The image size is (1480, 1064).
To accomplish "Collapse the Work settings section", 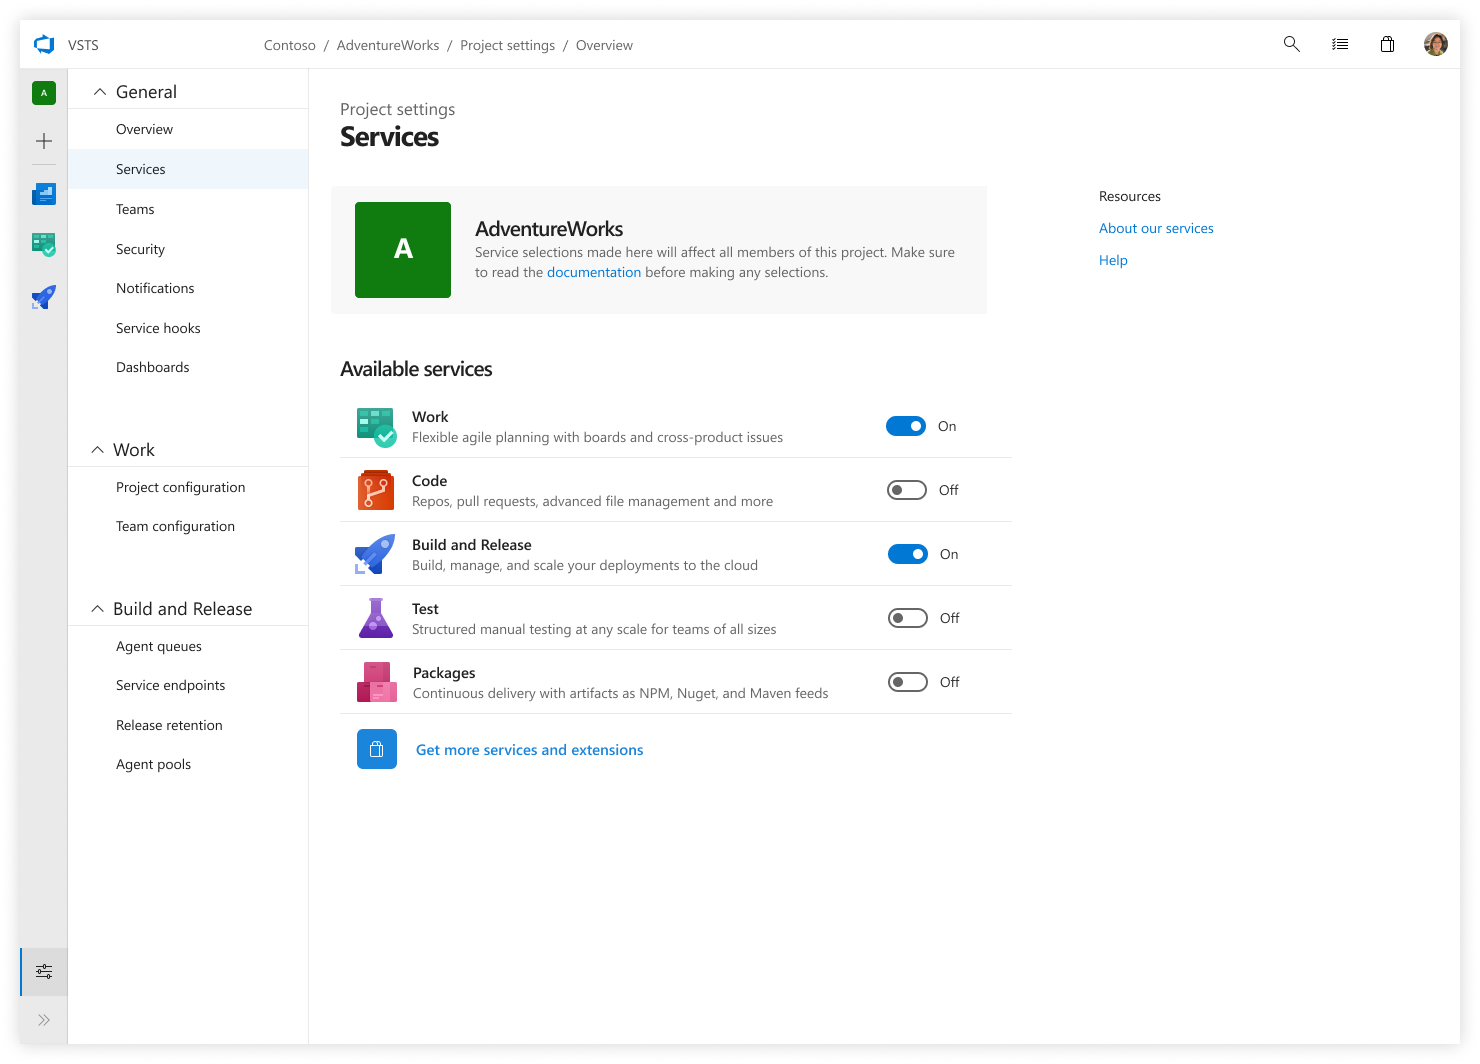I will coord(97,450).
